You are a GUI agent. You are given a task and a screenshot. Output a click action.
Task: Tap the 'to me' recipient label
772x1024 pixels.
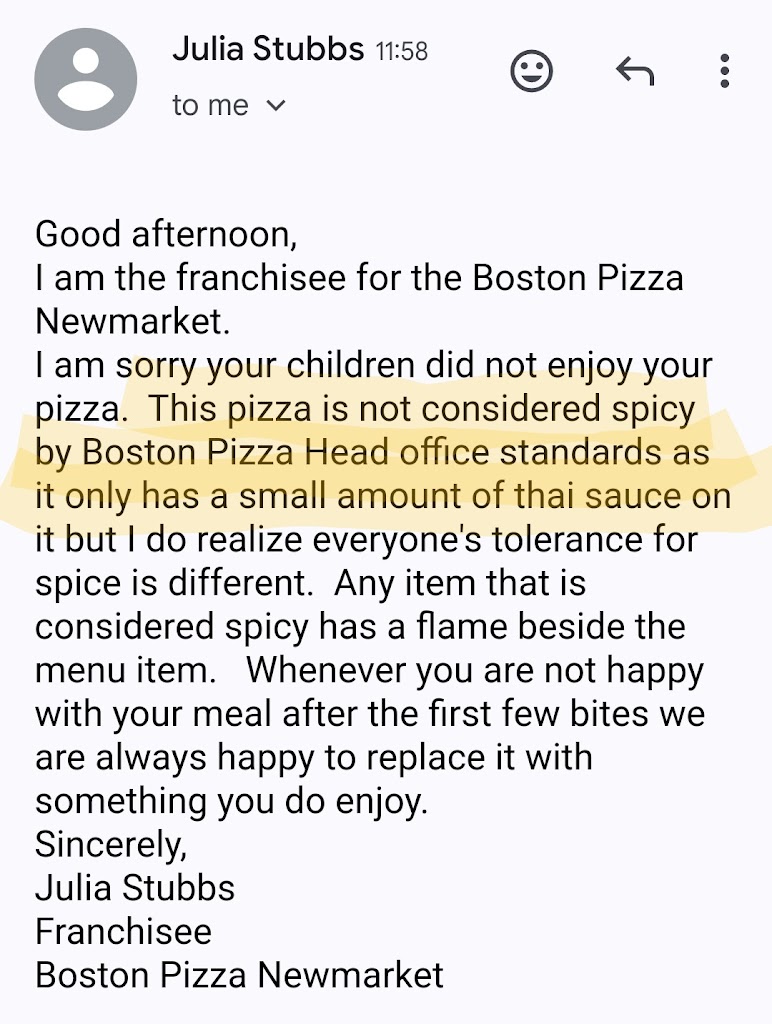click(210, 105)
